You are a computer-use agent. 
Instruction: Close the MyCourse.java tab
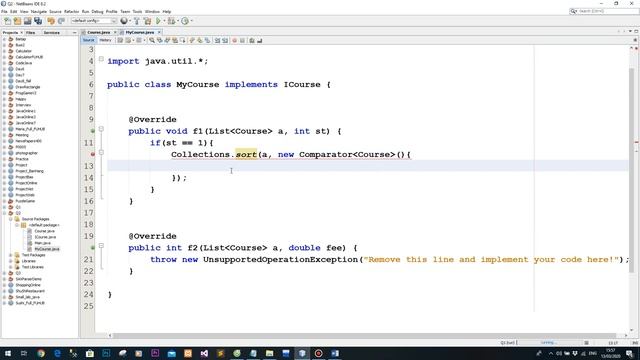tap(159, 32)
